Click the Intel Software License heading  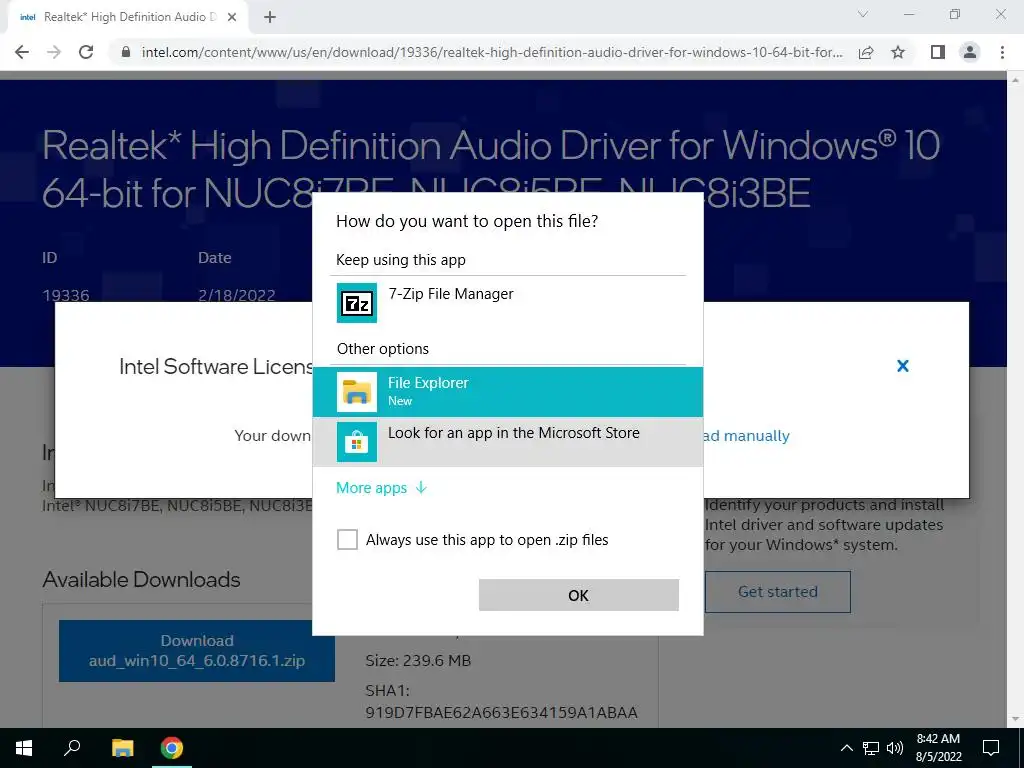point(216,366)
